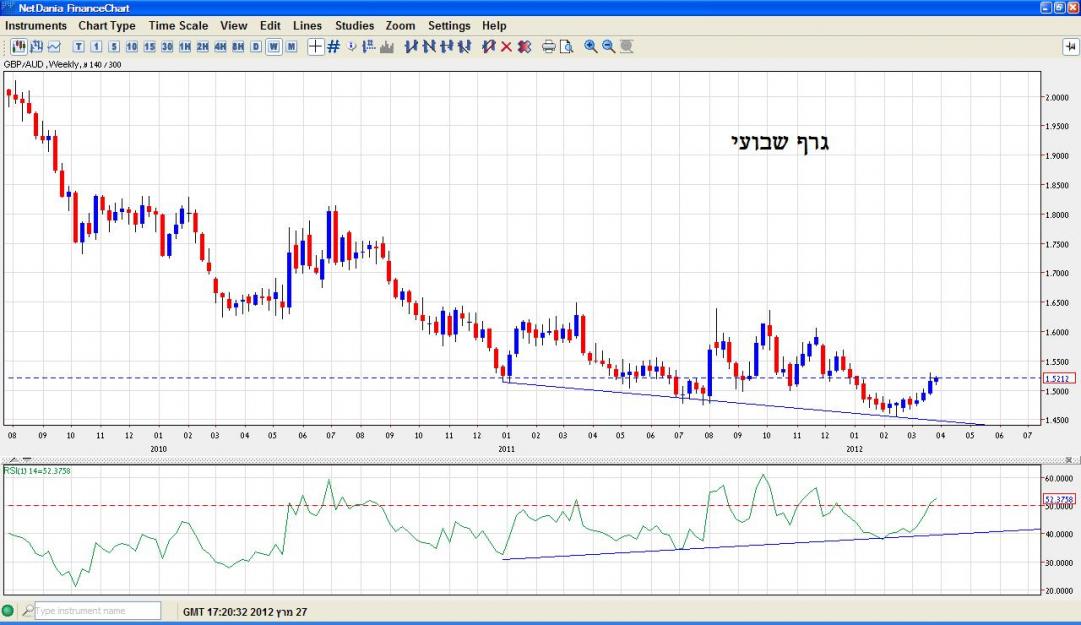Expand the Time Scale dropdown menu
The image size is (1081, 625).
tap(178, 25)
